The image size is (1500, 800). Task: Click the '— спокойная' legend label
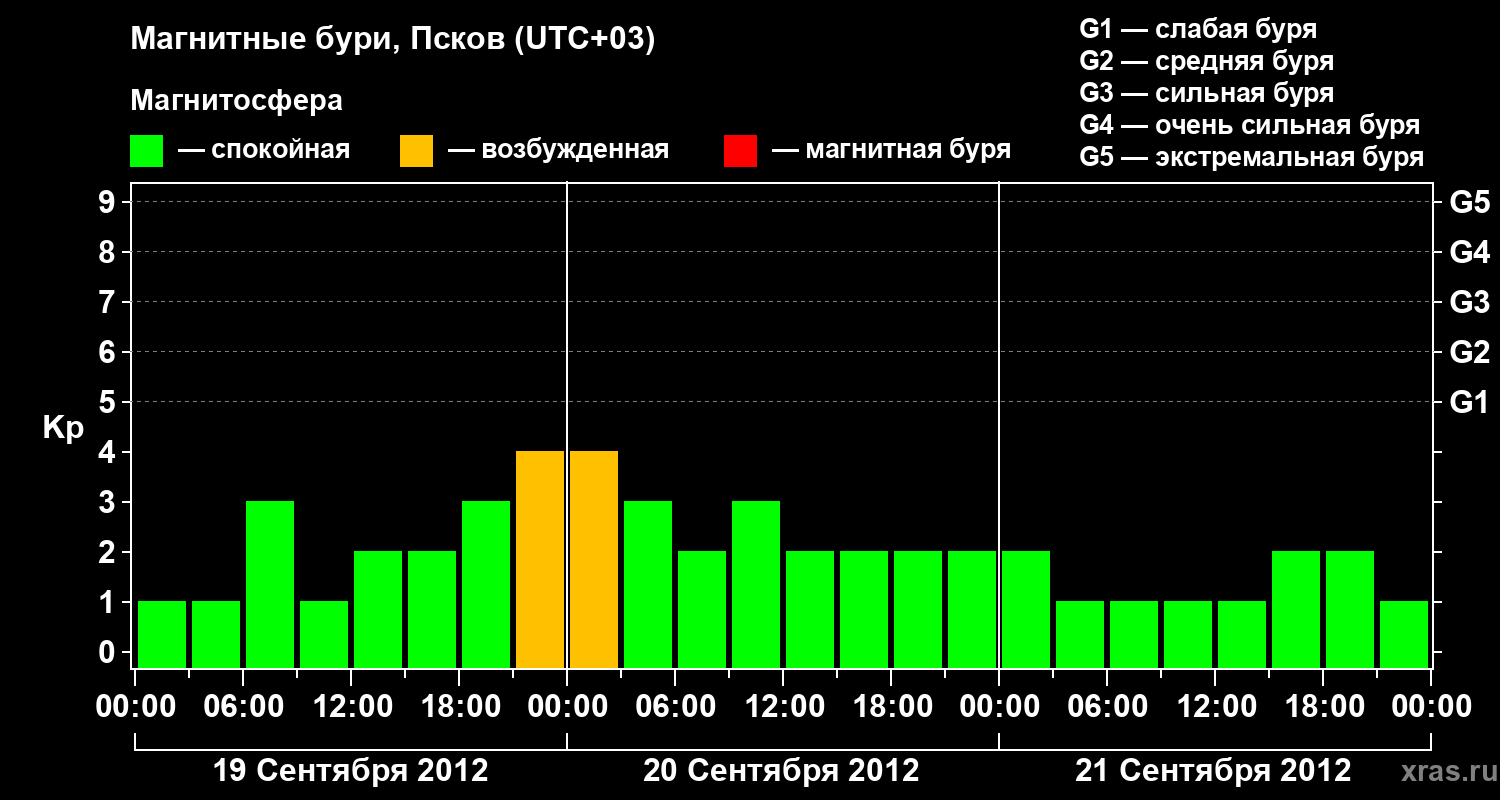click(x=264, y=150)
